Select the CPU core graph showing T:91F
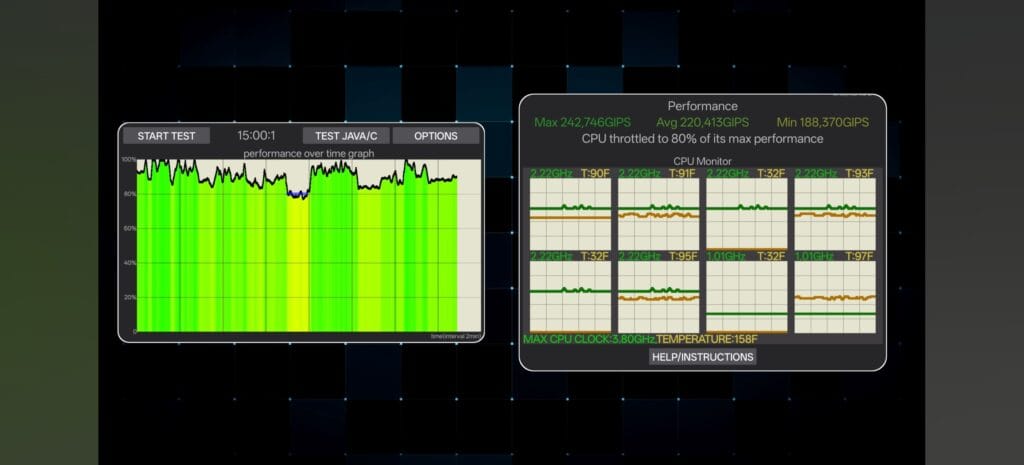This screenshot has width=1024, height=465. (658, 214)
